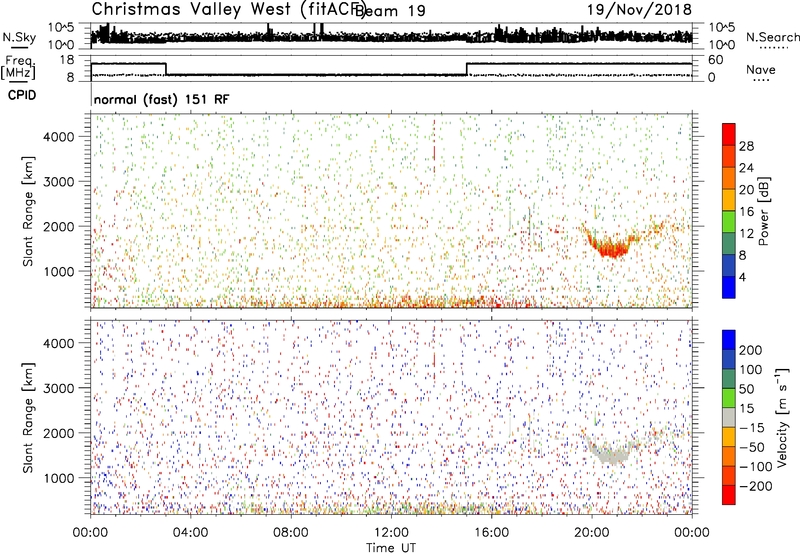Viewport: 800px width, 554px height.
Task: Click the '60' tick on the Nave axis
Action: (715, 60)
